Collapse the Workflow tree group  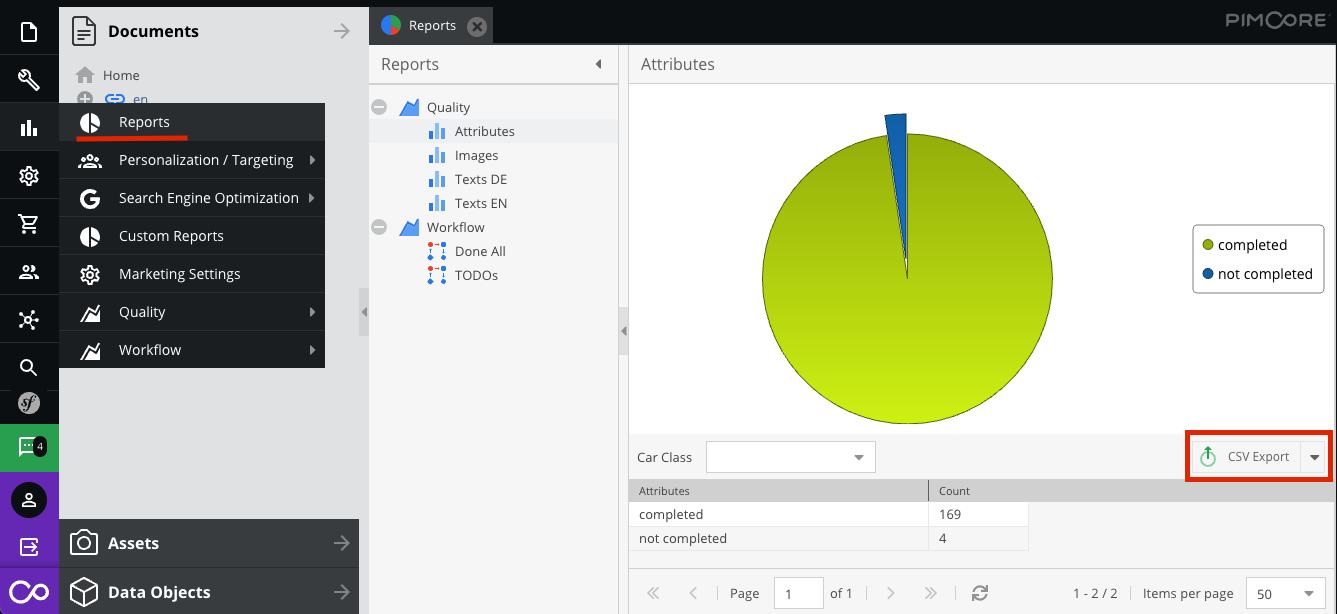[x=379, y=227]
